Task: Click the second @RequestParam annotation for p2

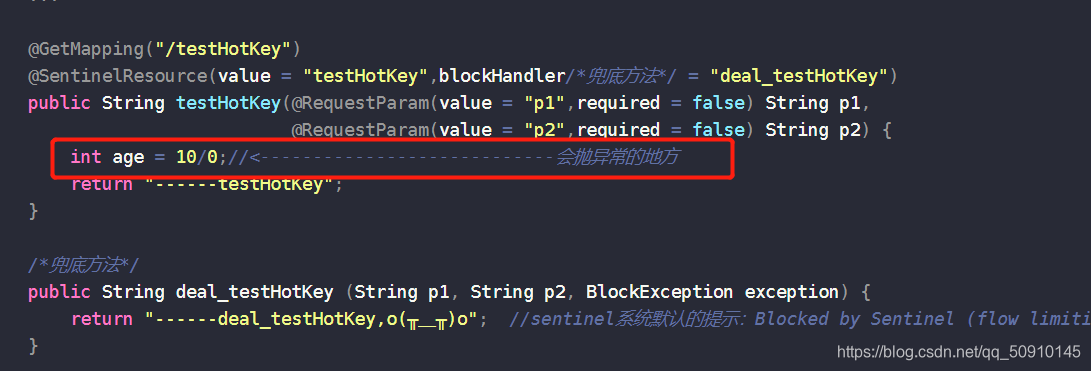Action: (360, 130)
